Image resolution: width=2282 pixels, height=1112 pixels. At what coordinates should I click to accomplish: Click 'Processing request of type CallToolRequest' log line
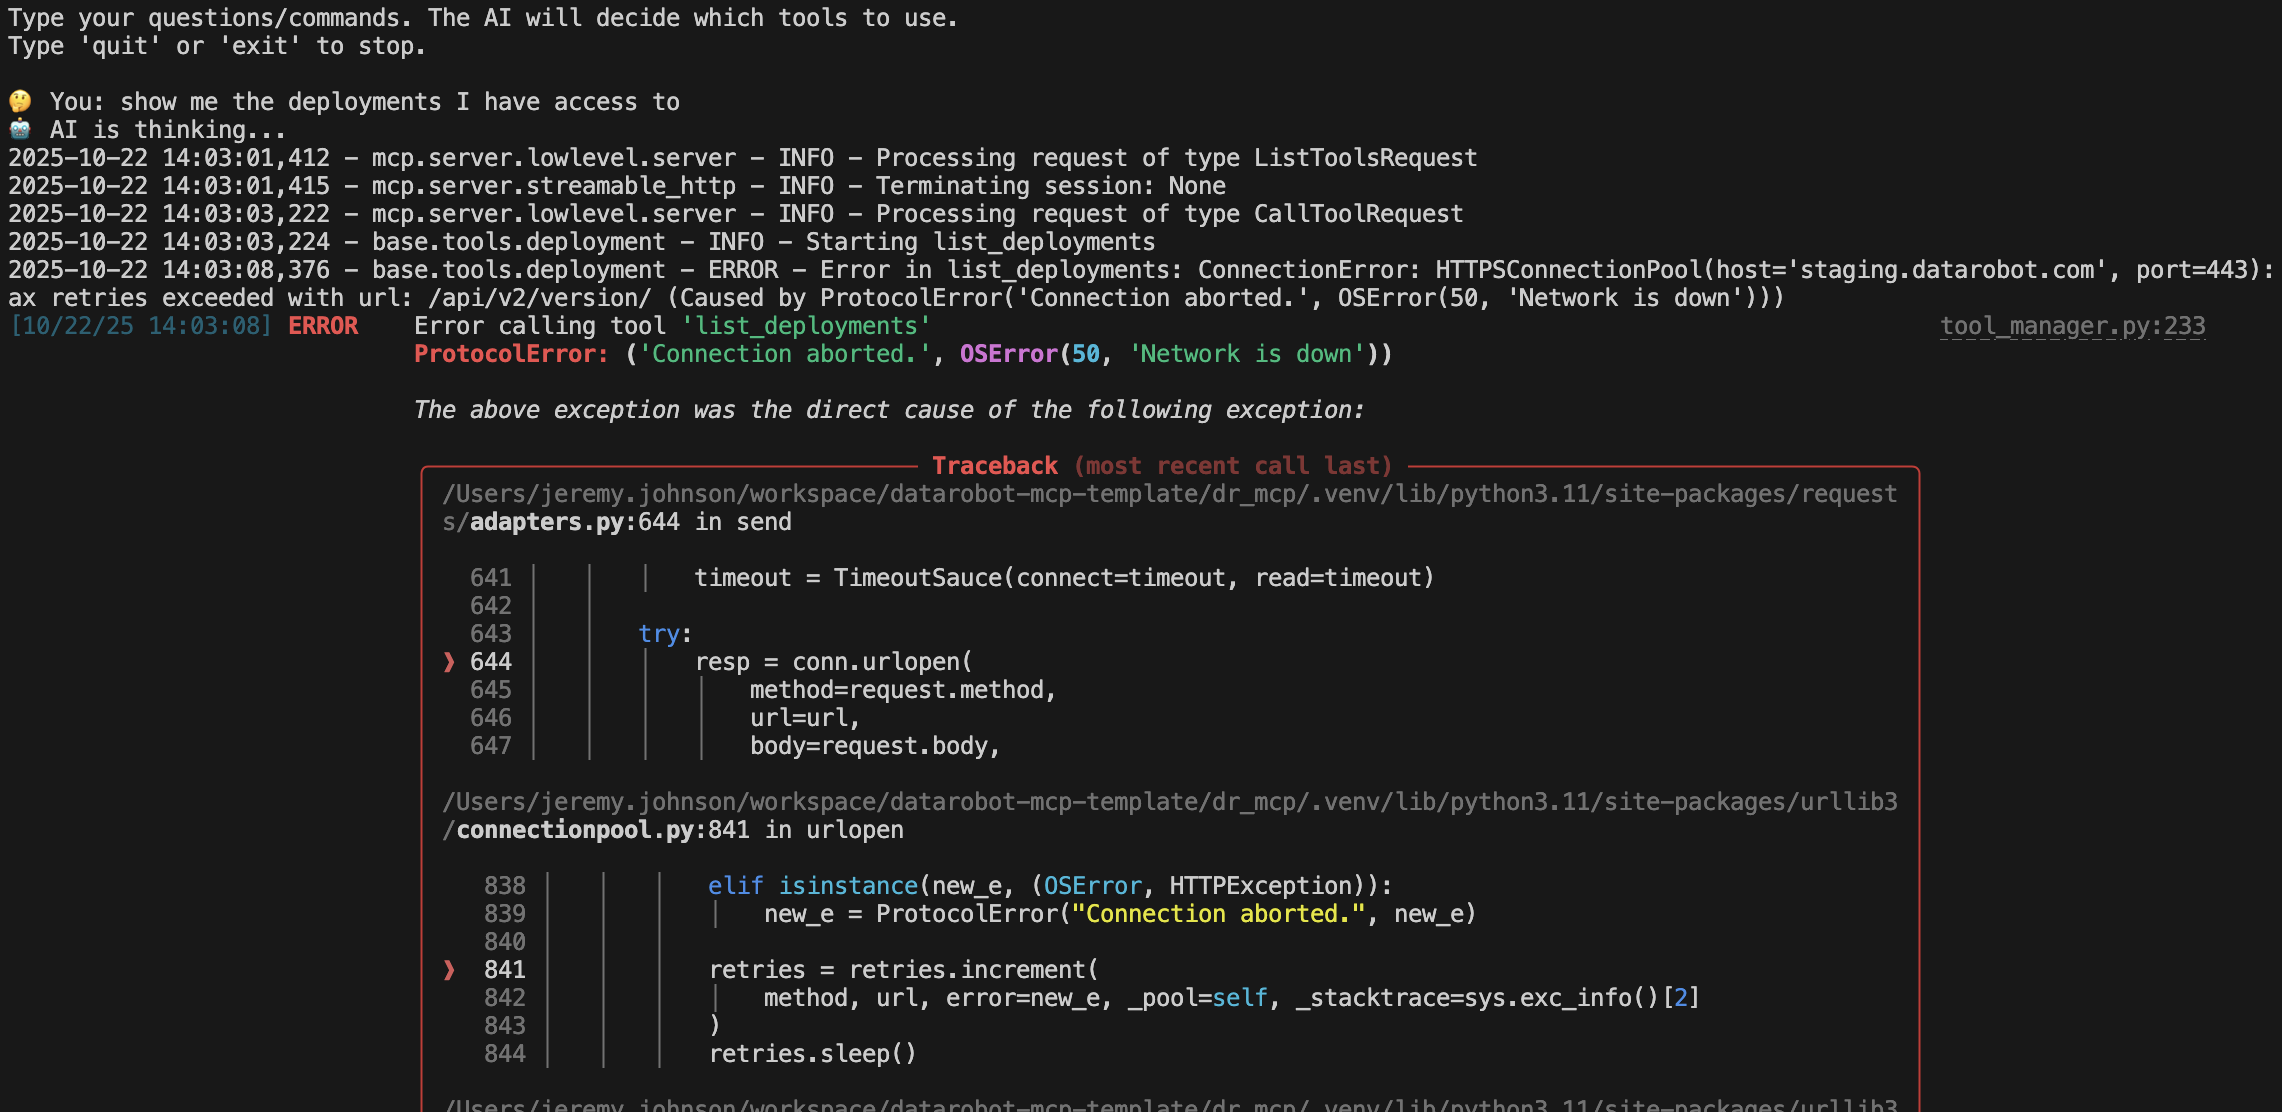coord(1170,214)
